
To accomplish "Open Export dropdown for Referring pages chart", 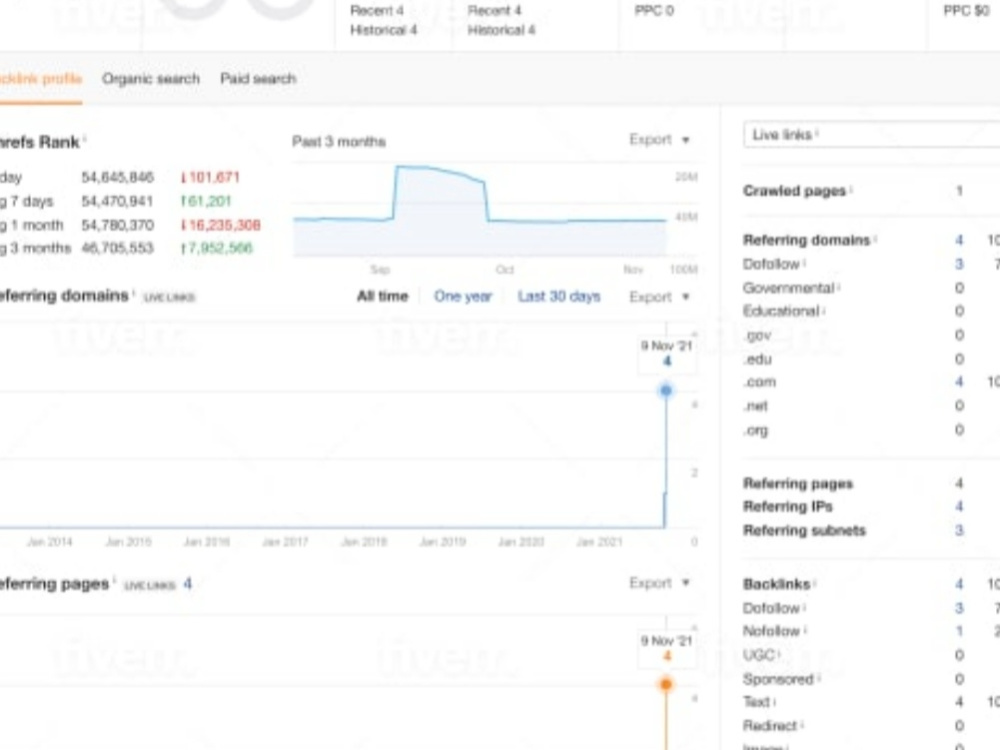I will [659, 583].
